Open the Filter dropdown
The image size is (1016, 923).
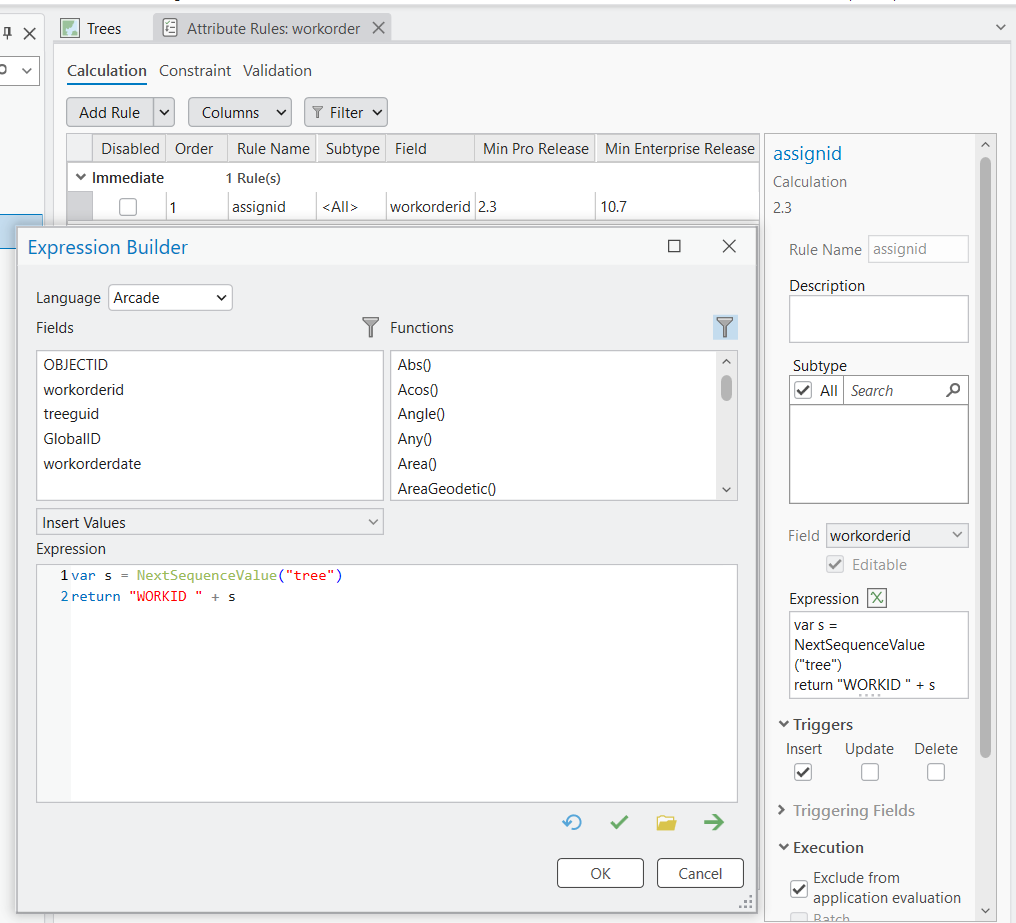[346, 112]
